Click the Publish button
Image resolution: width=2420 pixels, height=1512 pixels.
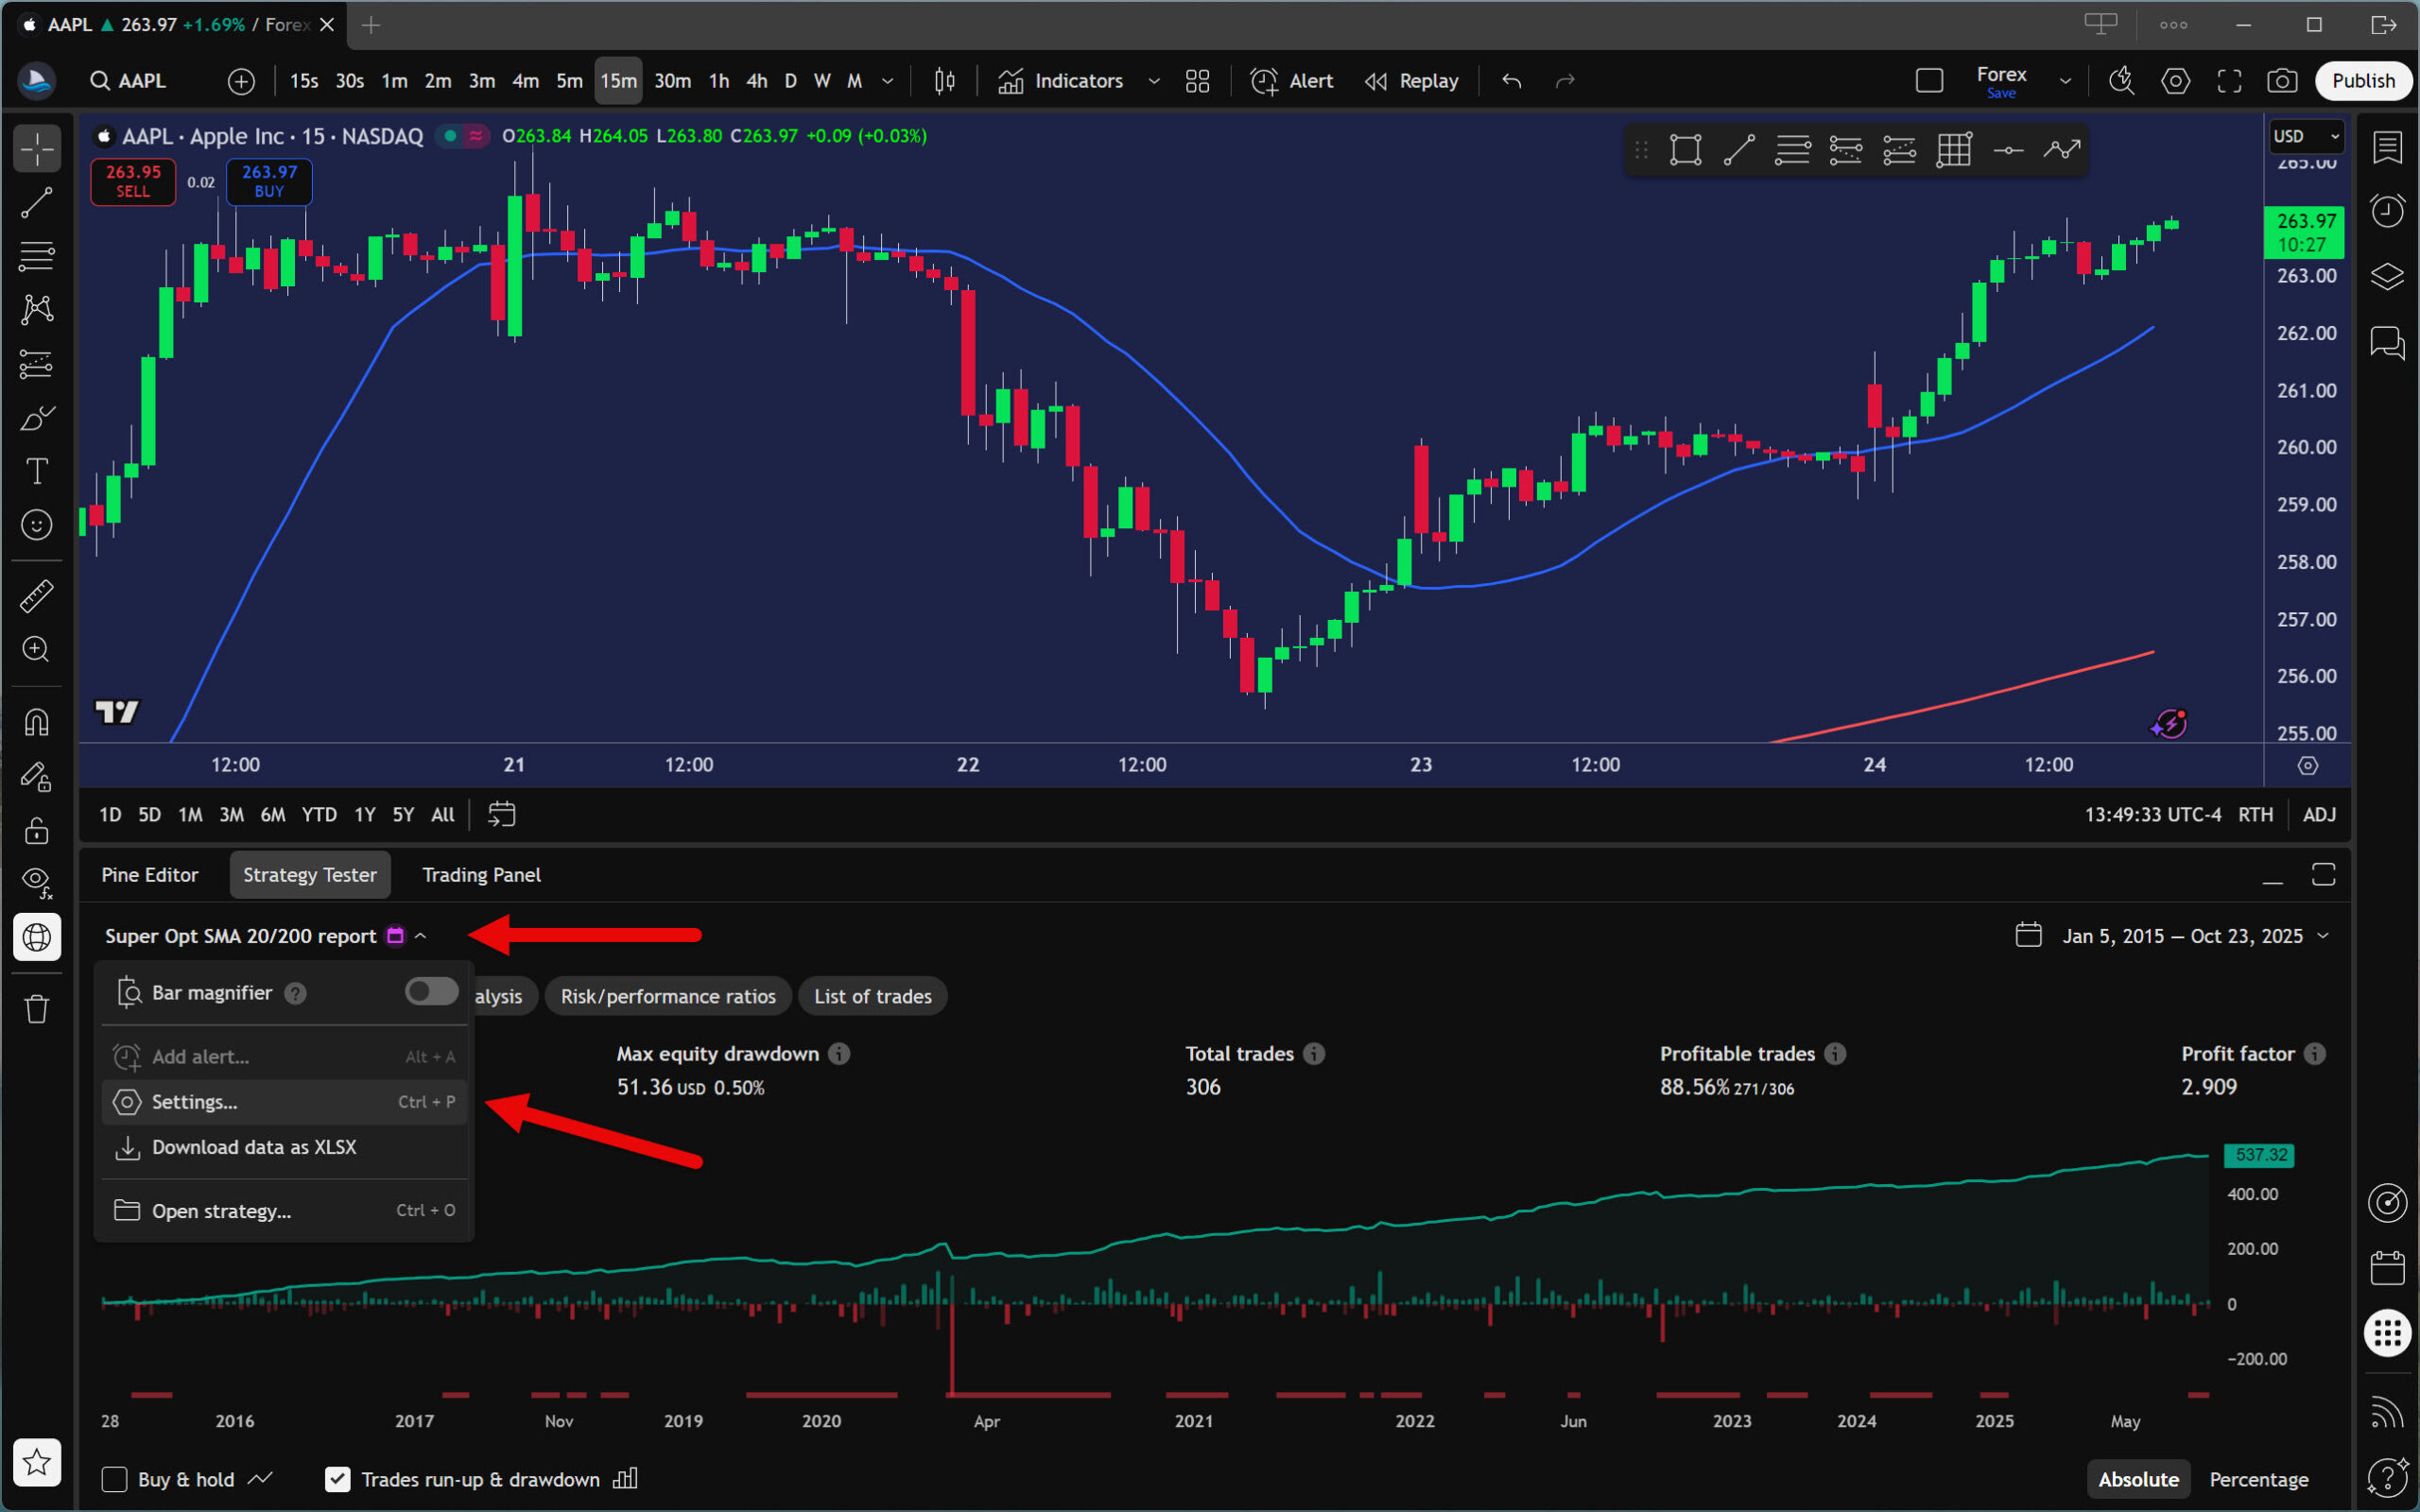coord(2362,81)
